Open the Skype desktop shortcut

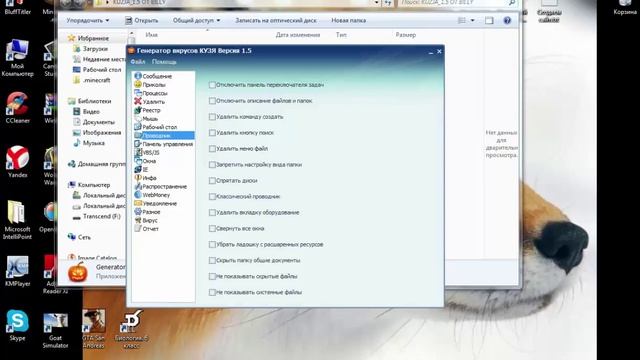(18, 325)
